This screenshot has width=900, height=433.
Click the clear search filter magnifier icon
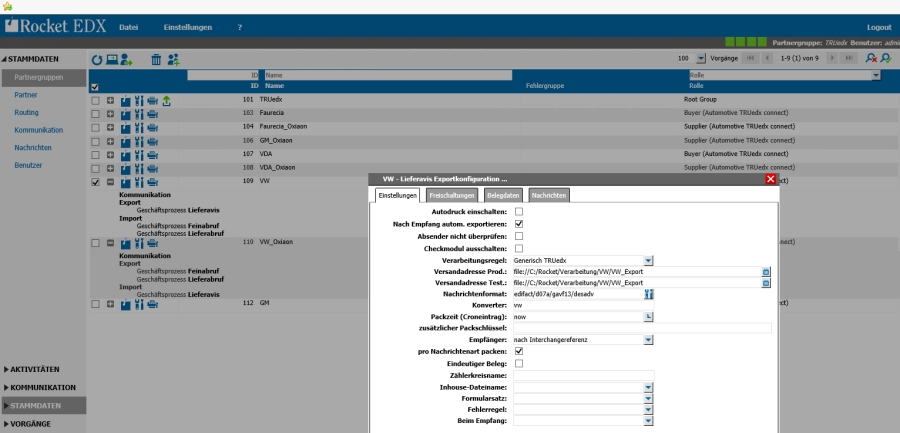pos(871,58)
